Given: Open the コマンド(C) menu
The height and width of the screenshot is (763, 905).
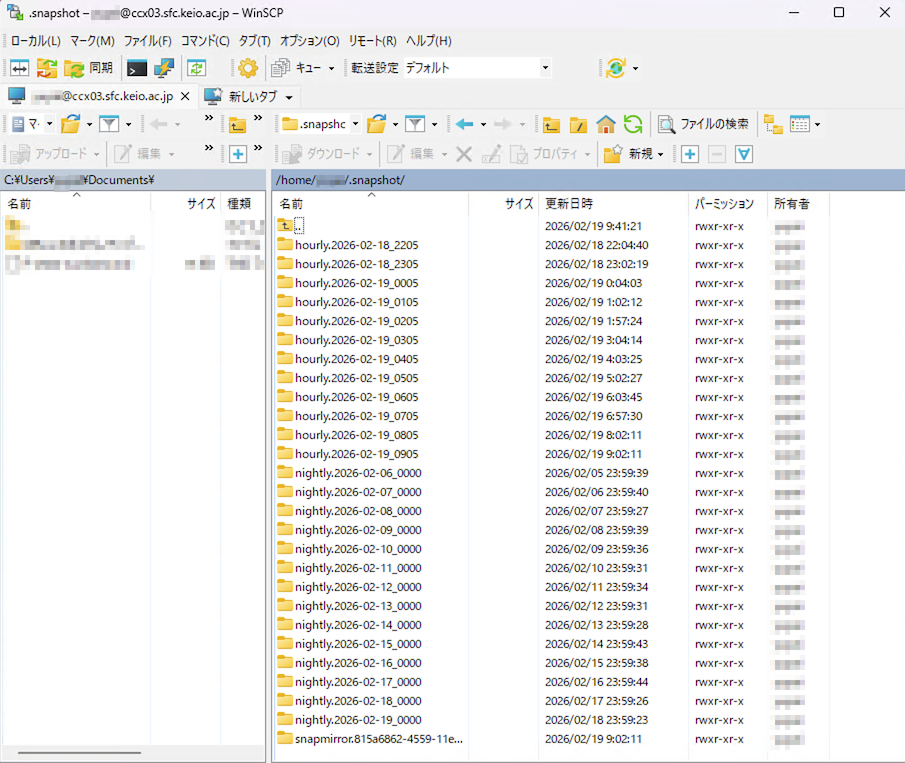Looking at the screenshot, I should 204,41.
